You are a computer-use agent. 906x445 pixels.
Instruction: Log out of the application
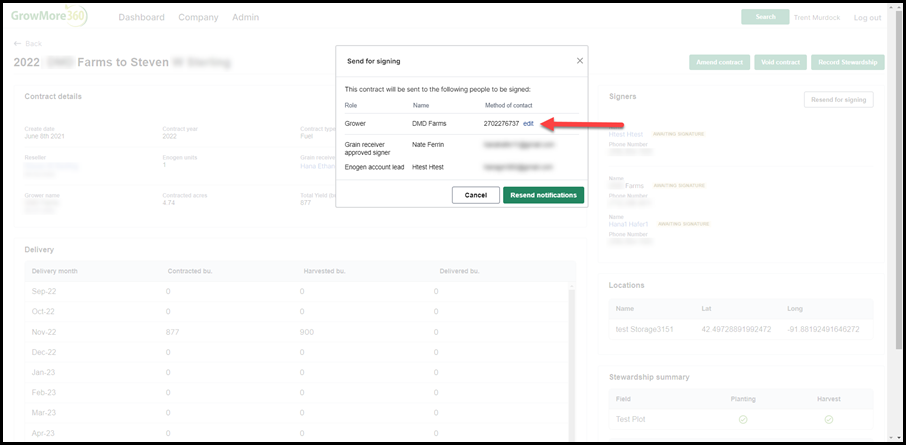[x=867, y=18]
